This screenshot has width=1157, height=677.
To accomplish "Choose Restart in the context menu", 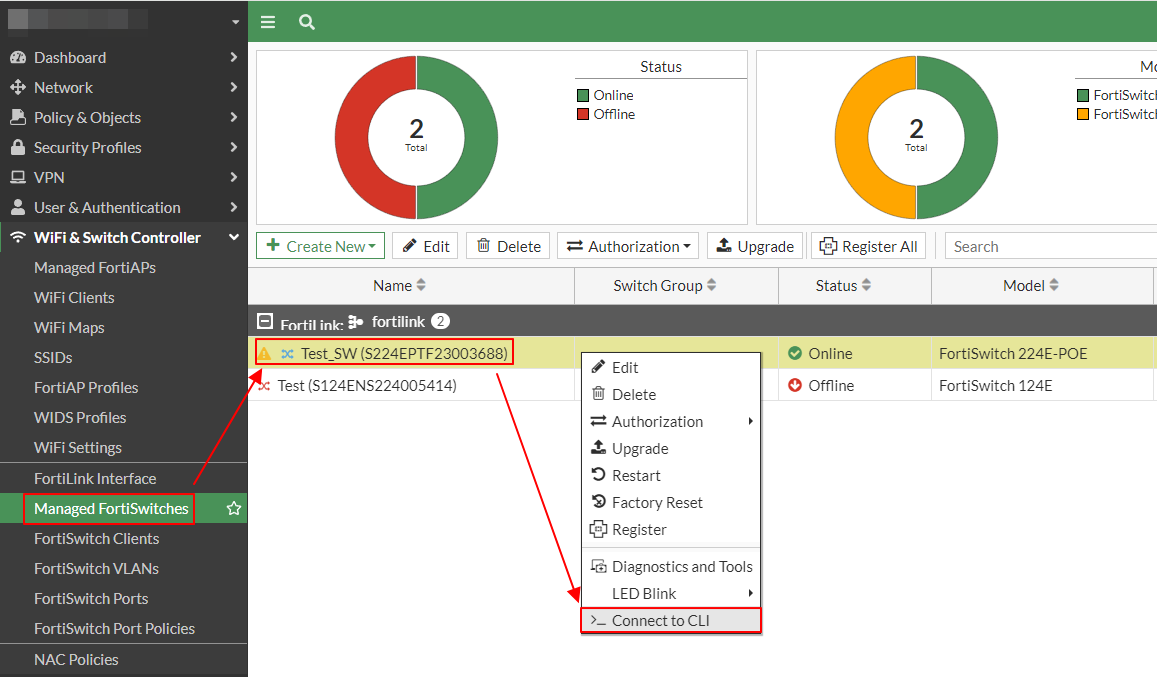I will [x=671, y=475].
